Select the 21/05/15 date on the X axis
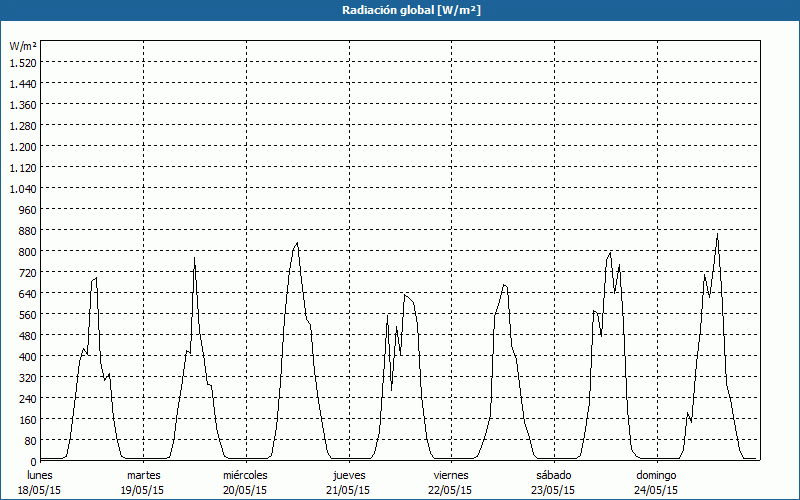 348,490
